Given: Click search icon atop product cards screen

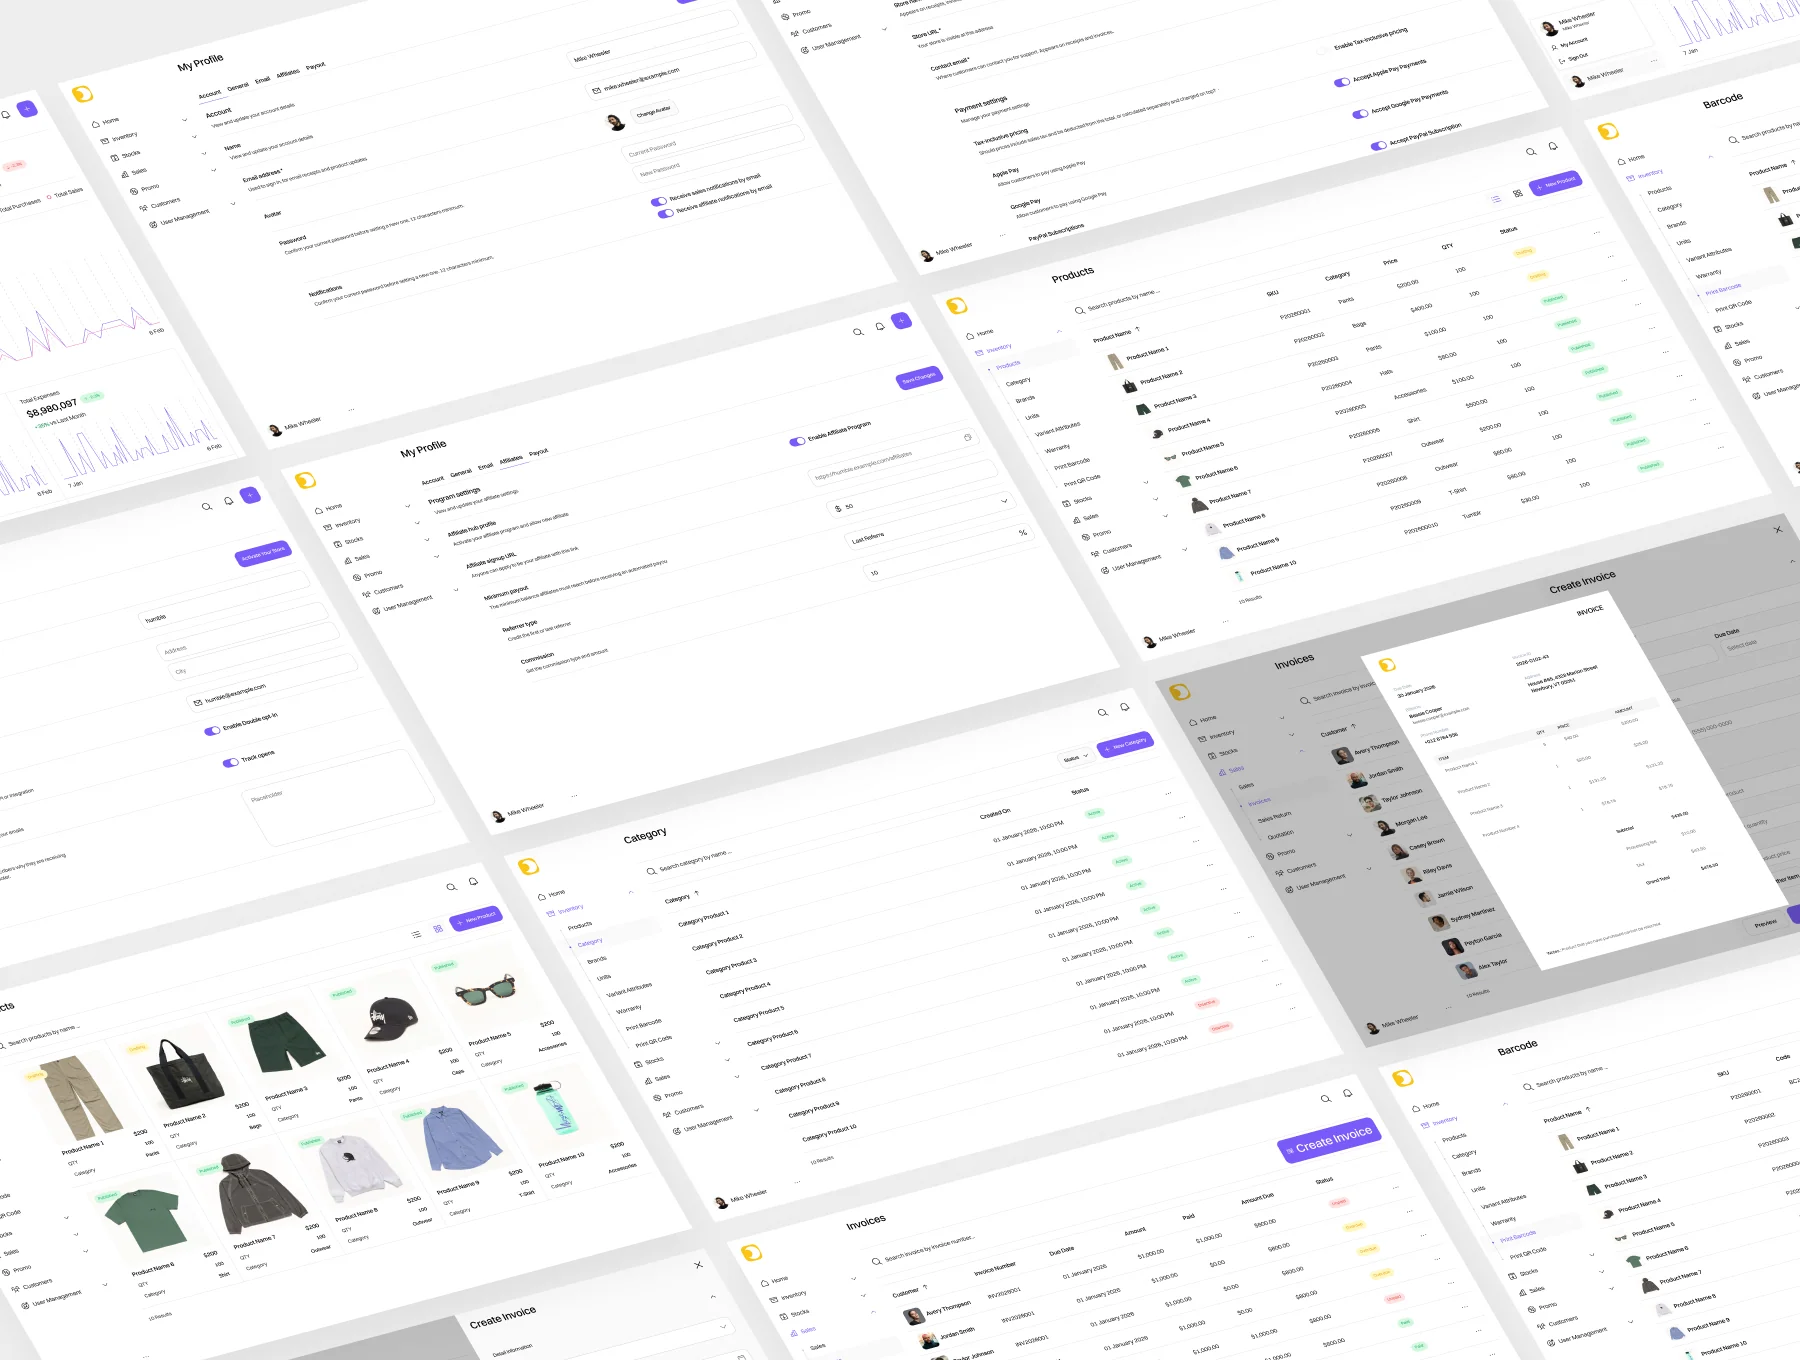Looking at the screenshot, I should point(451,887).
